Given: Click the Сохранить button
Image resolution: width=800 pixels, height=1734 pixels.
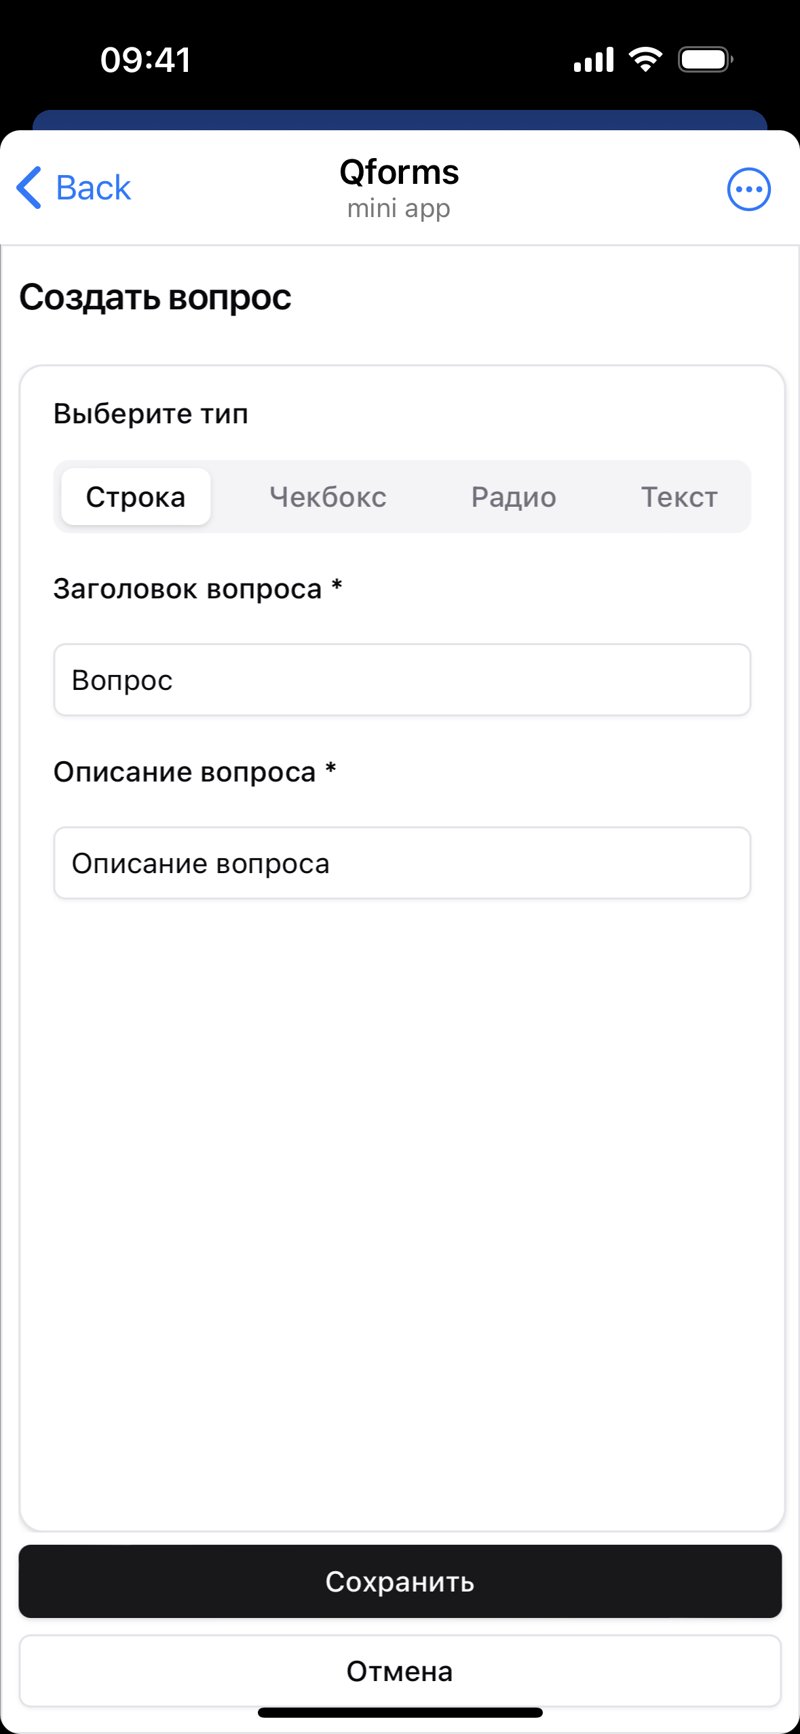Looking at the screenshot, I should tap(400, 1581).
